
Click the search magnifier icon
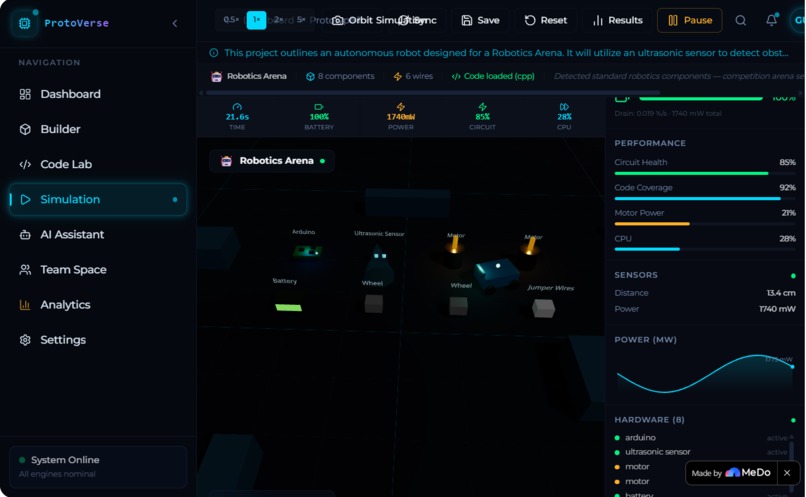[x=741, y=20]
